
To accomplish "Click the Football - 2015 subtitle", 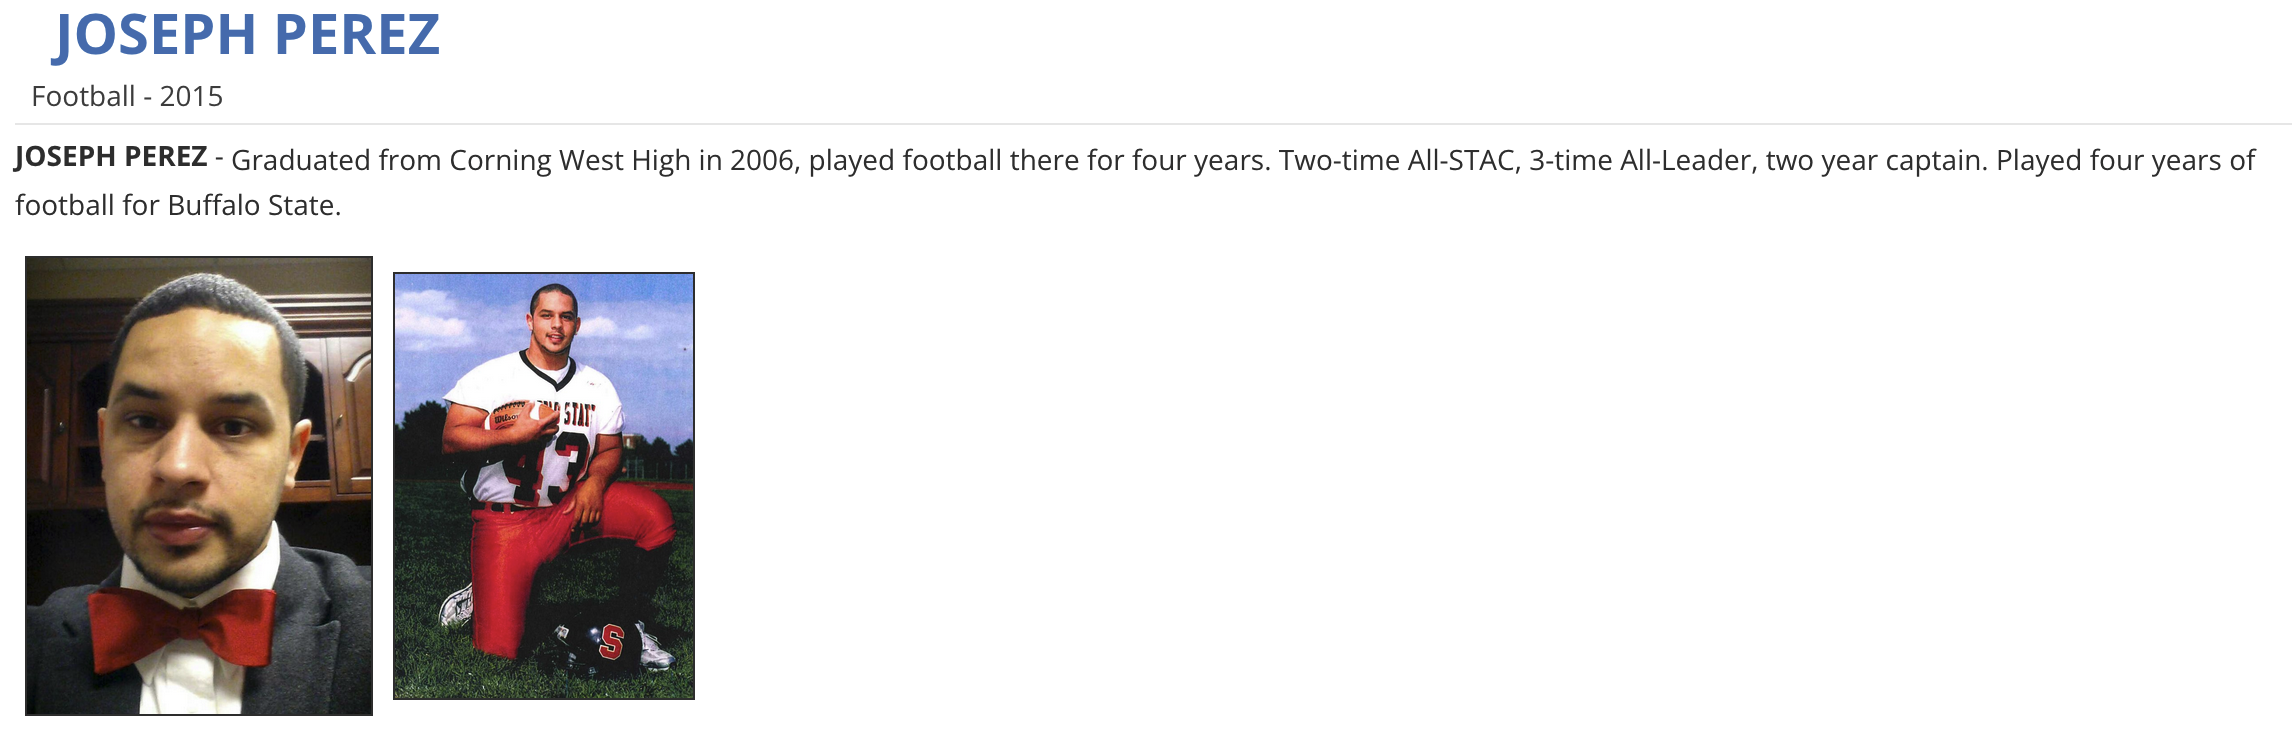I will point(127,96).
